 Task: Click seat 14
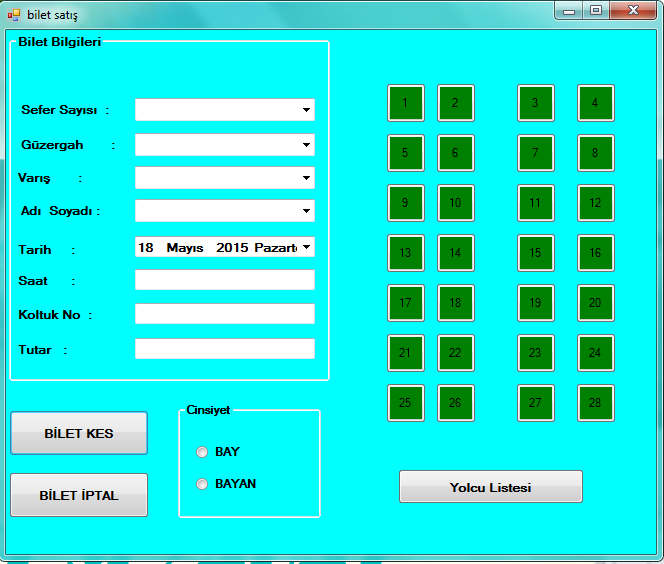456,253
